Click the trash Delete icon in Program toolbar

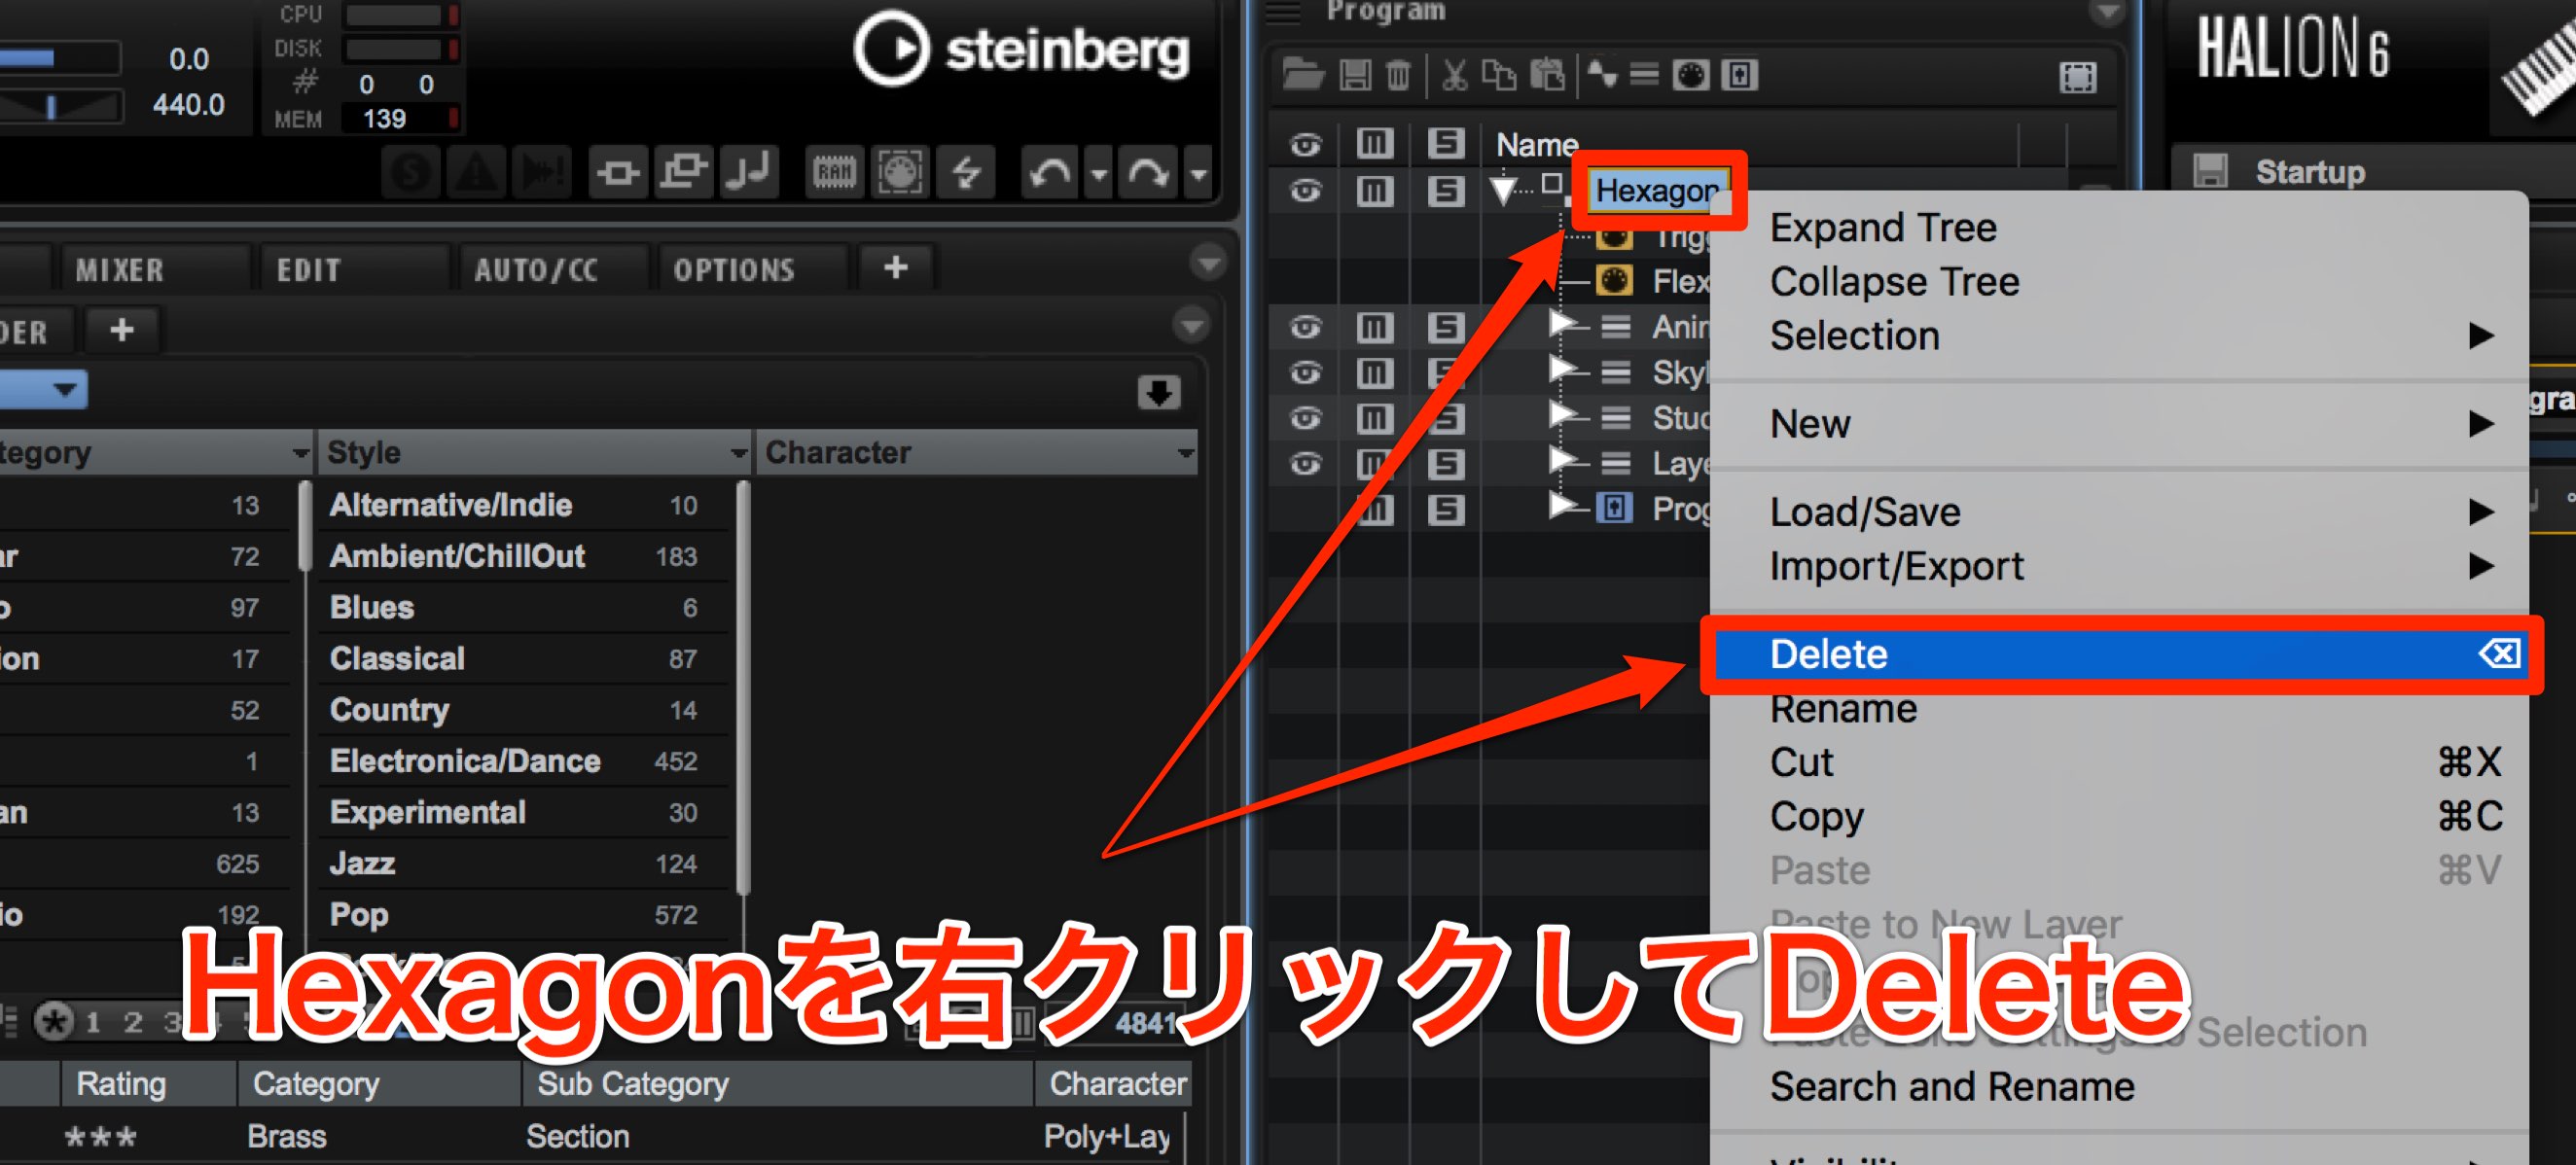pos(1398,75)
